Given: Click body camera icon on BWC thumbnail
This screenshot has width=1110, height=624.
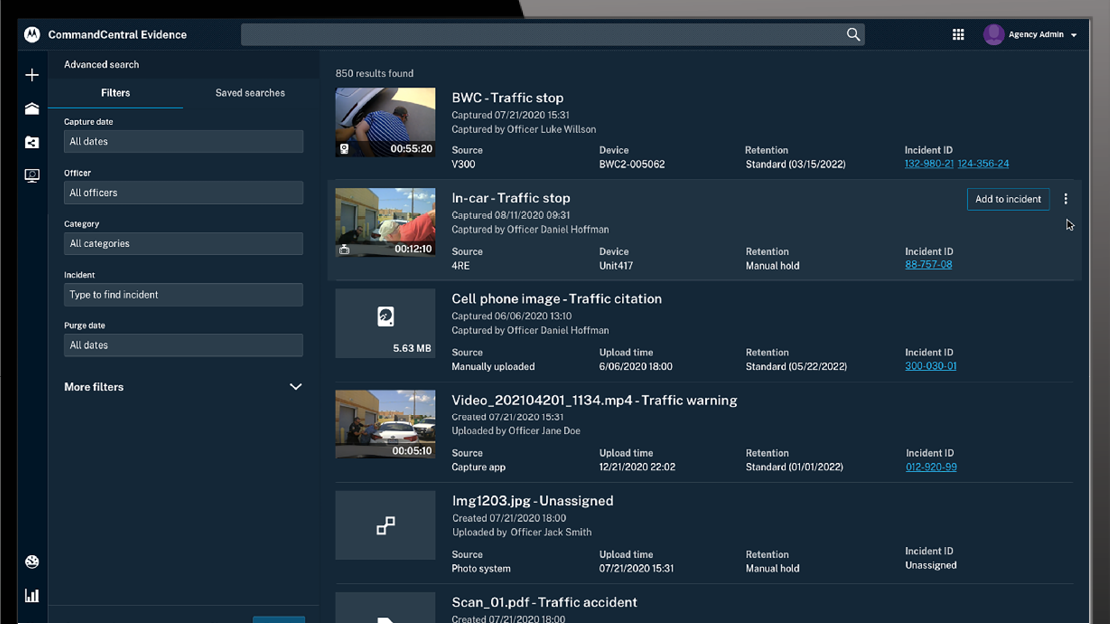Looking at the screenshot, I should pyautogui.click(x=344, y=149).
